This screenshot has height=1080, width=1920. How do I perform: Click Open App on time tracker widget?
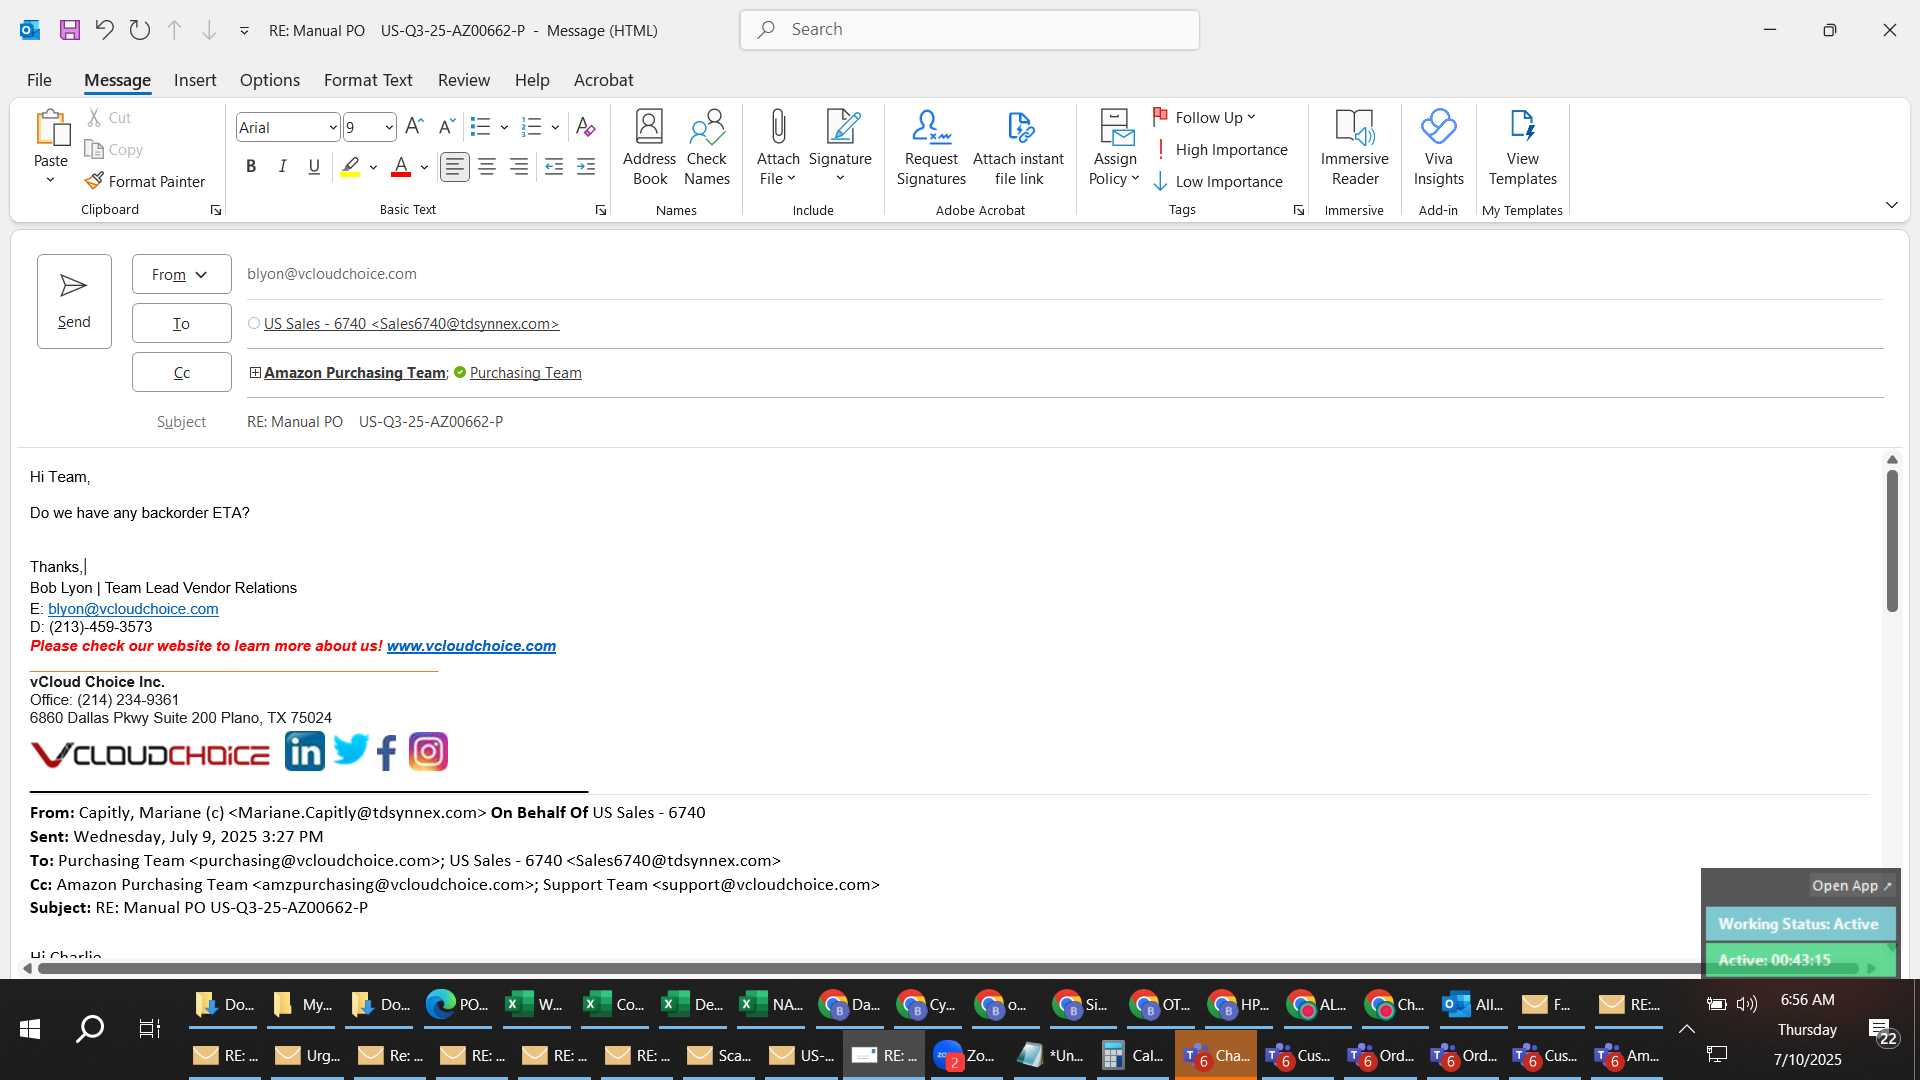coord(1851,885)
